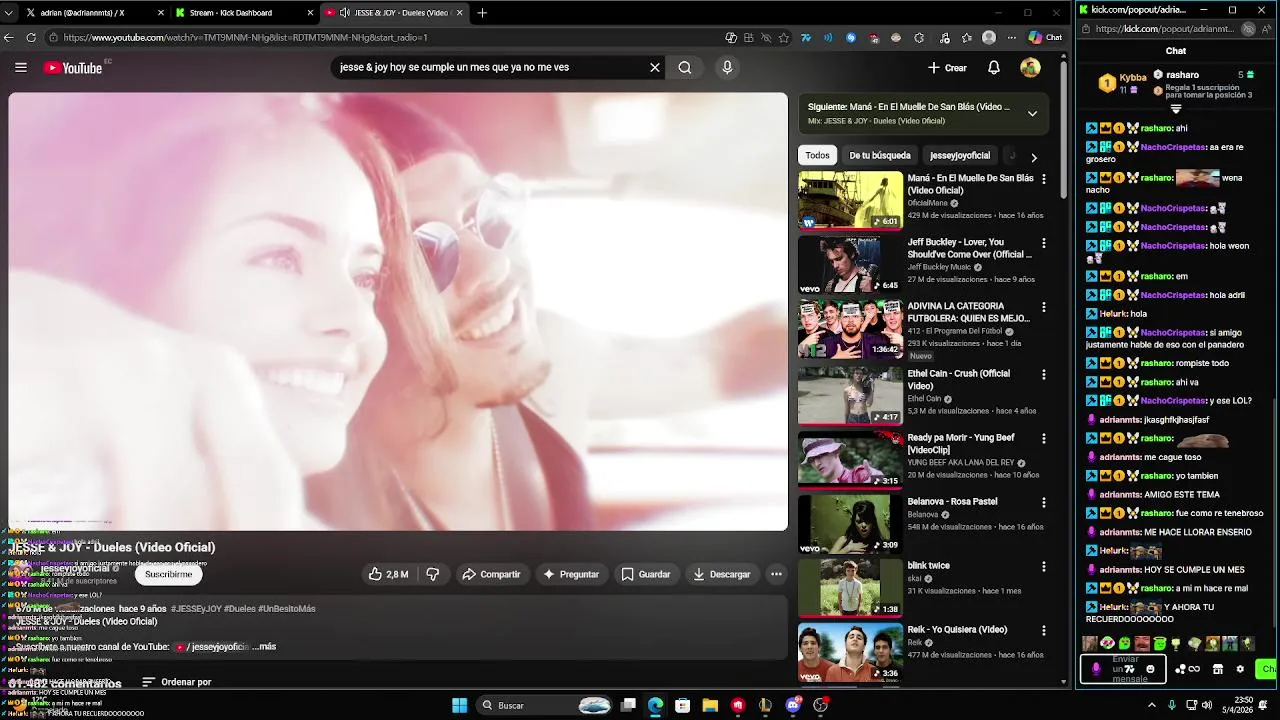The height and width of the screenshot is (720, 1280).
Task: Select the De tu búsqueda chip
Action: pyautogui.click(x=880, y=155)
